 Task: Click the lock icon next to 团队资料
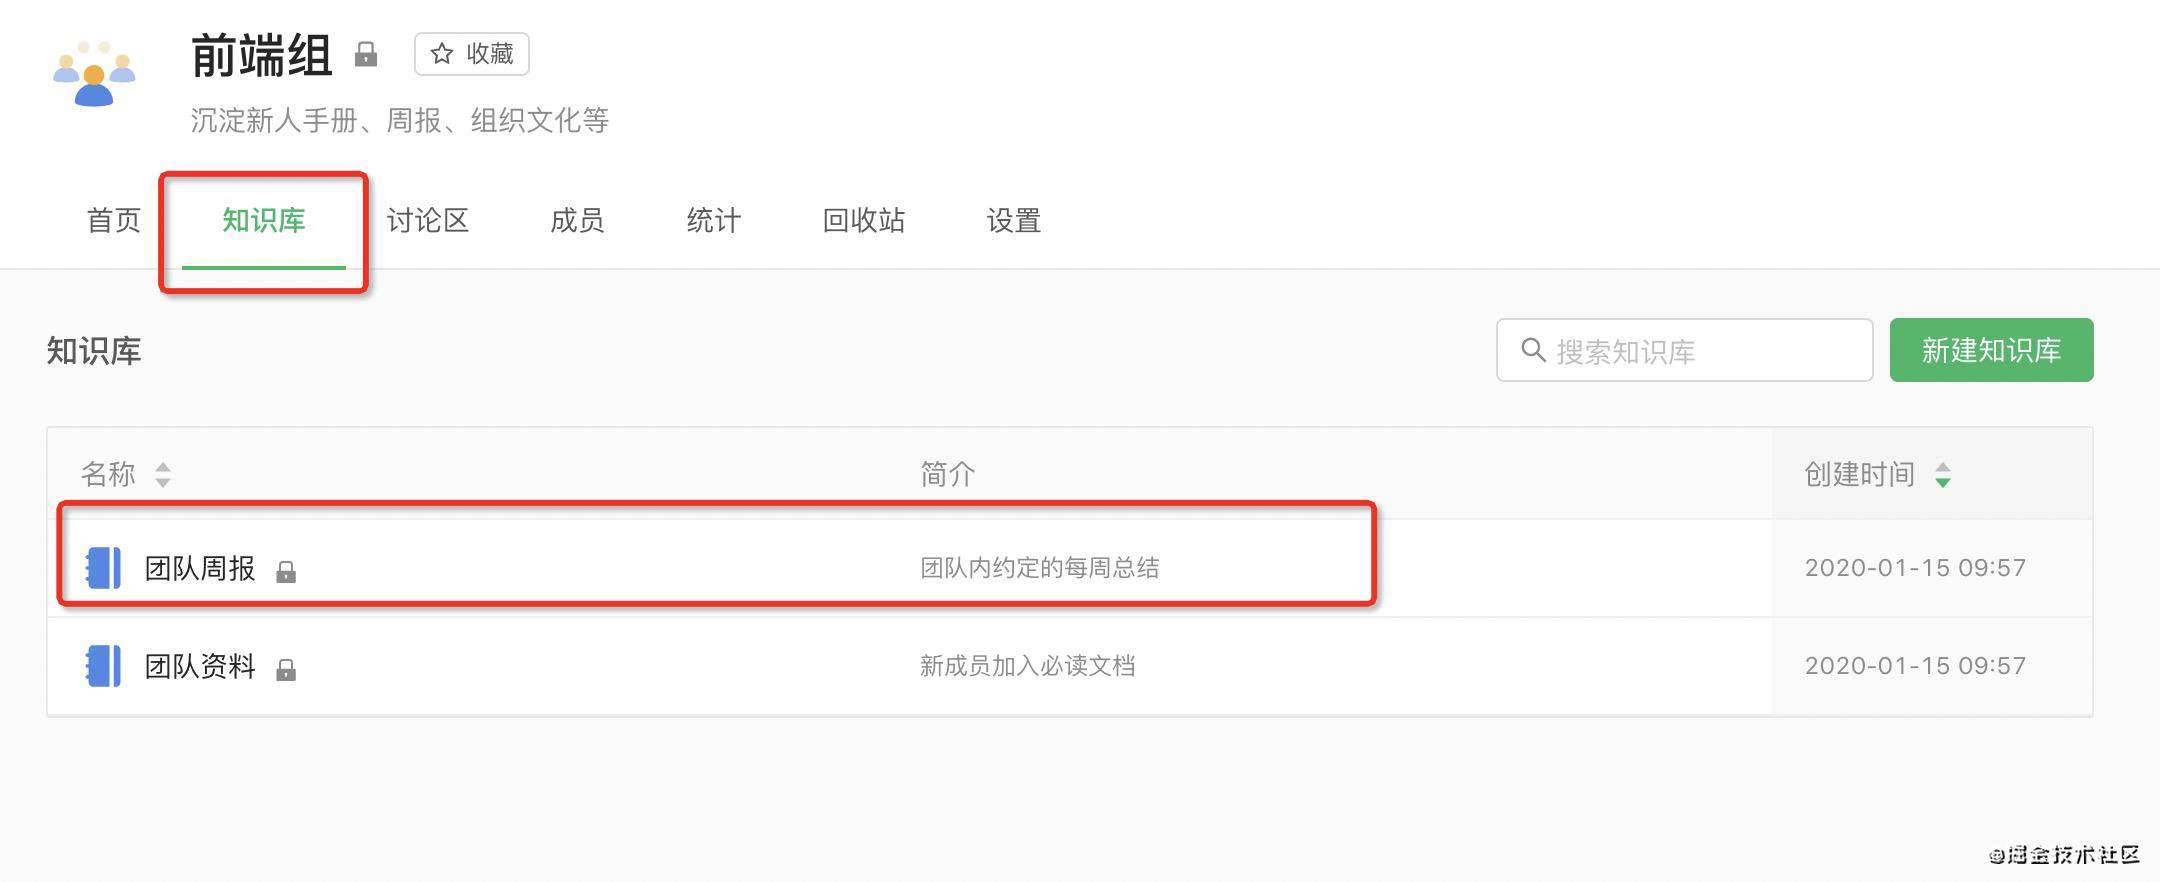pyautogui.click(x=286, y=669)
